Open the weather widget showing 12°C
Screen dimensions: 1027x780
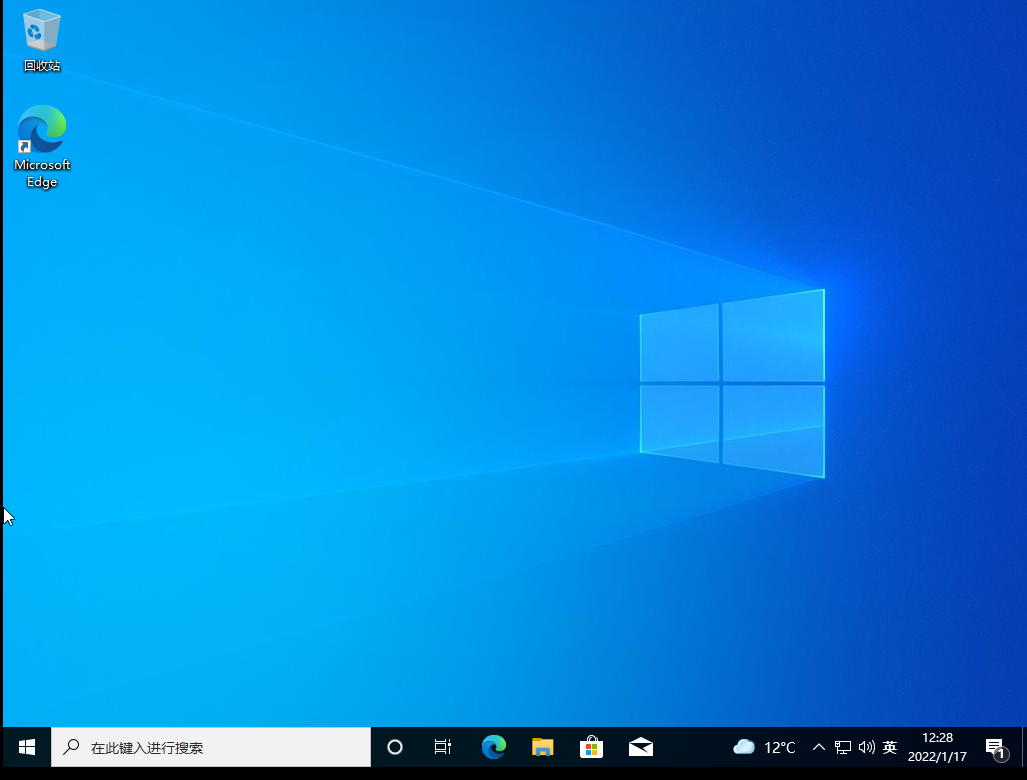pos(764,747)
